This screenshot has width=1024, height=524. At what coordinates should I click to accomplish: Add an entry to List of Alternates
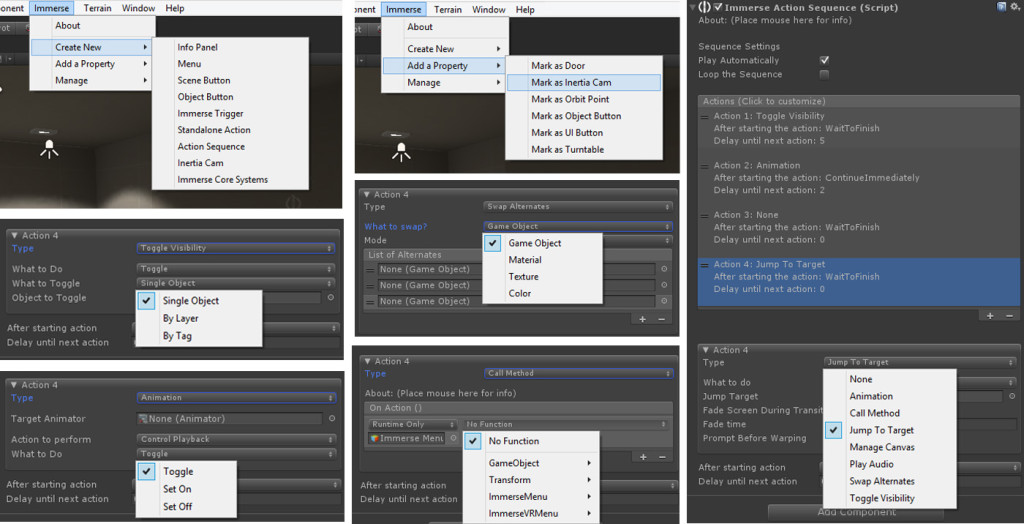tap(643, 319)
